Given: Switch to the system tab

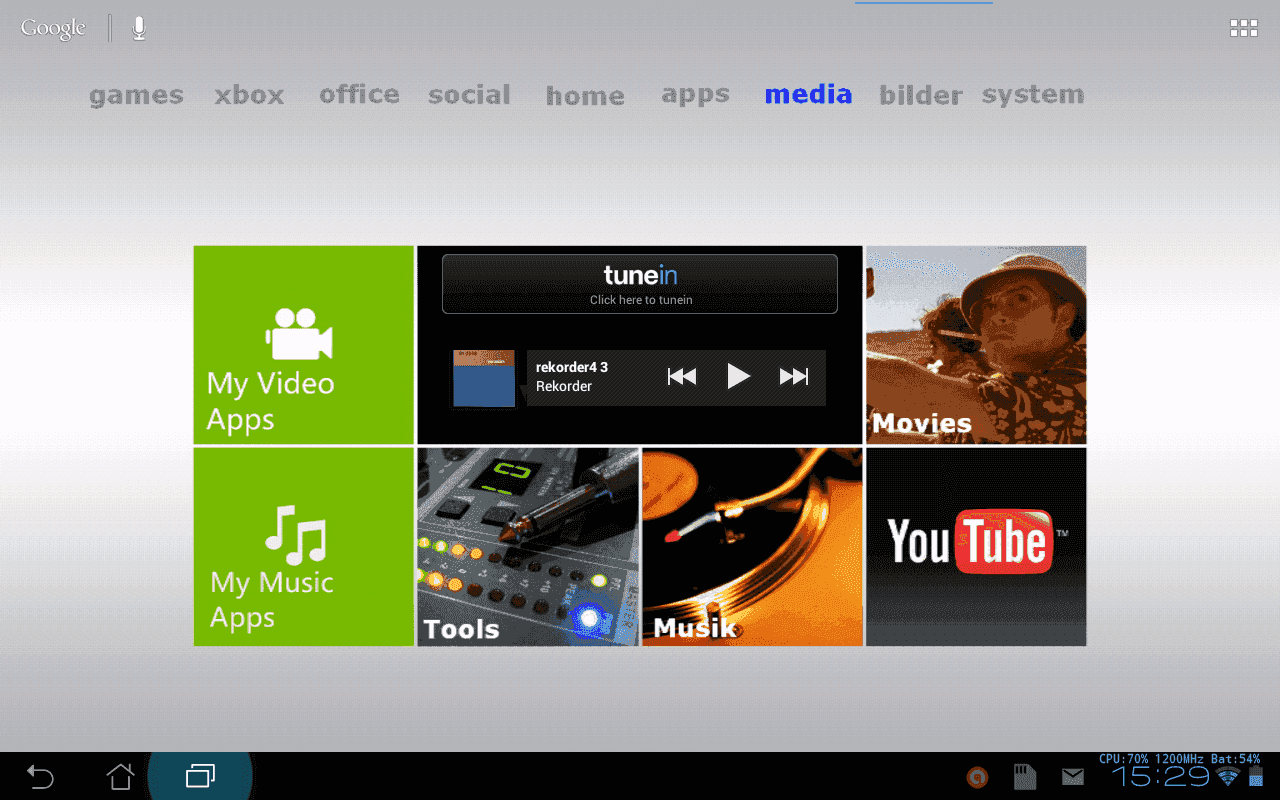Looking at the screenshot, I should coord(1033,96).
